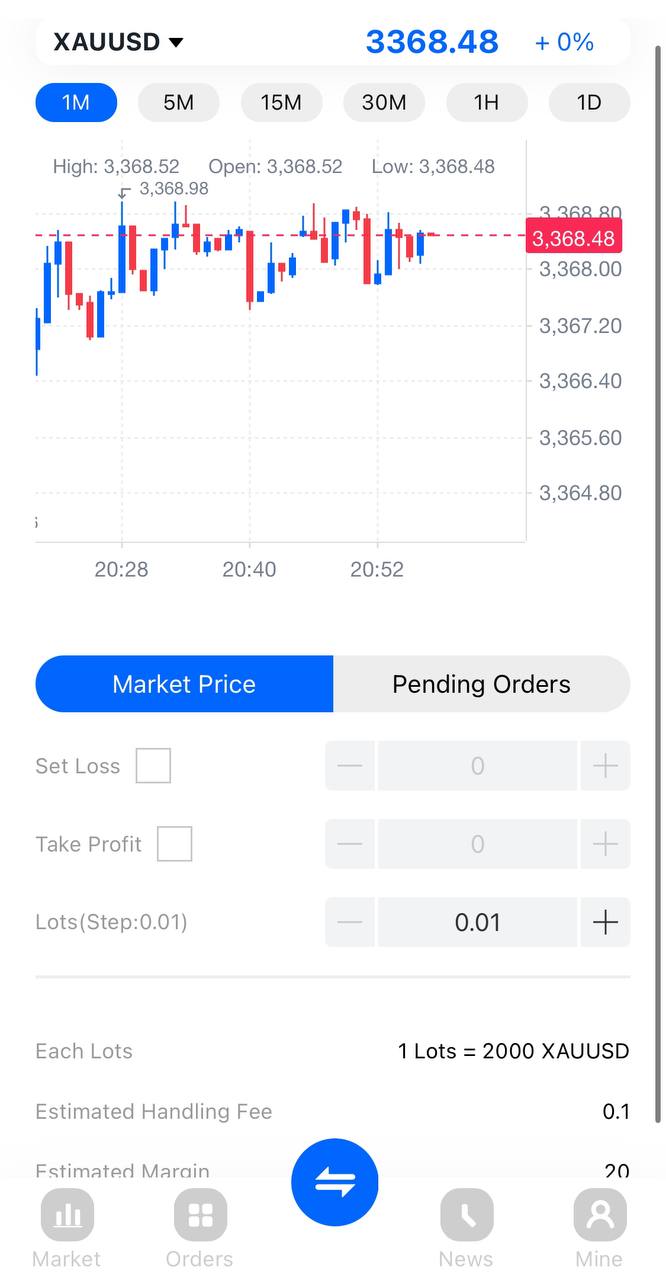
Task: Choose the 1D timeframe
Action: pos(589,102)
